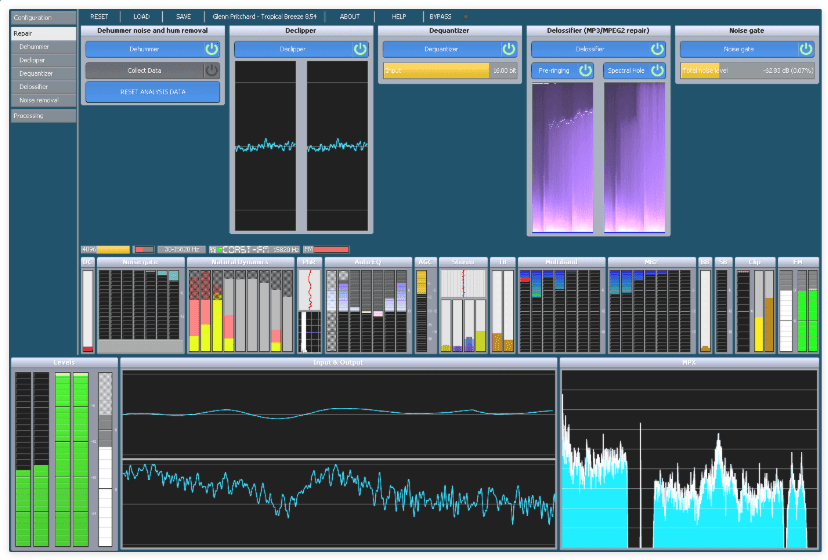
Task: Adjust the Input 16.00 bit slider
Action: pyautogui.click(x=450, y=70)
